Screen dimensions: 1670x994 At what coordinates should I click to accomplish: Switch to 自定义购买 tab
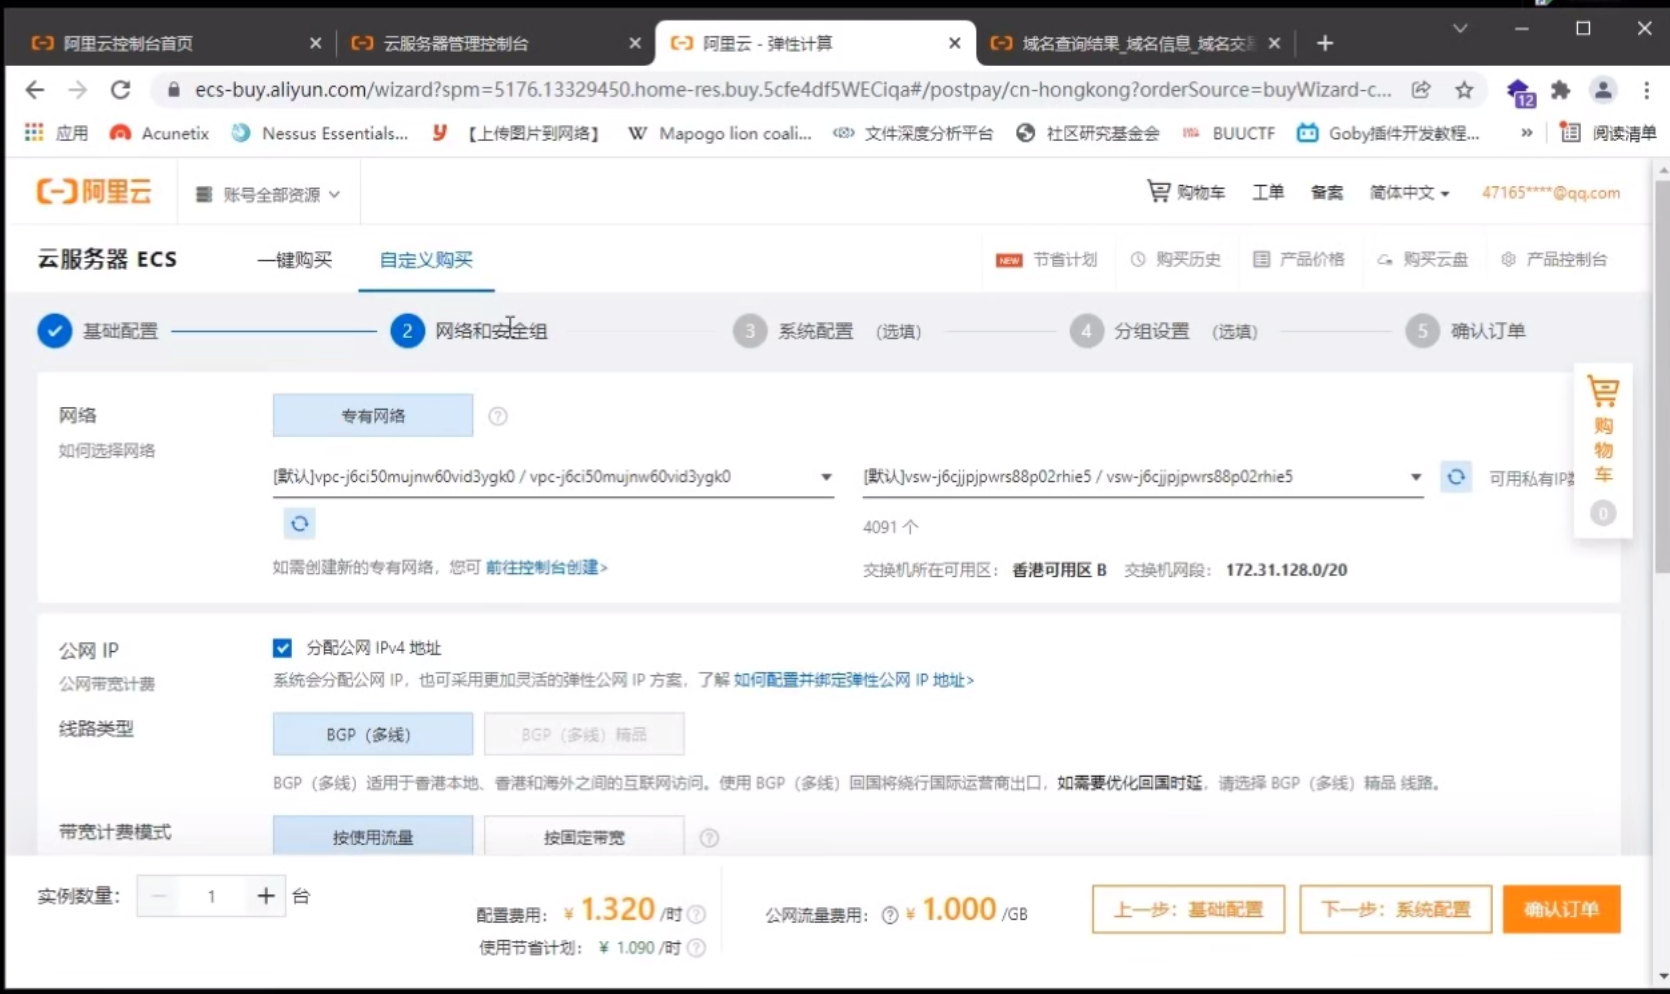(426, 260)
